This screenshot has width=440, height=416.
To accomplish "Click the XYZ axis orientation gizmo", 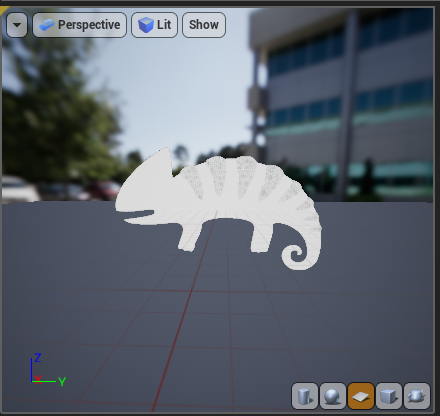I will (x=48, y=370).
